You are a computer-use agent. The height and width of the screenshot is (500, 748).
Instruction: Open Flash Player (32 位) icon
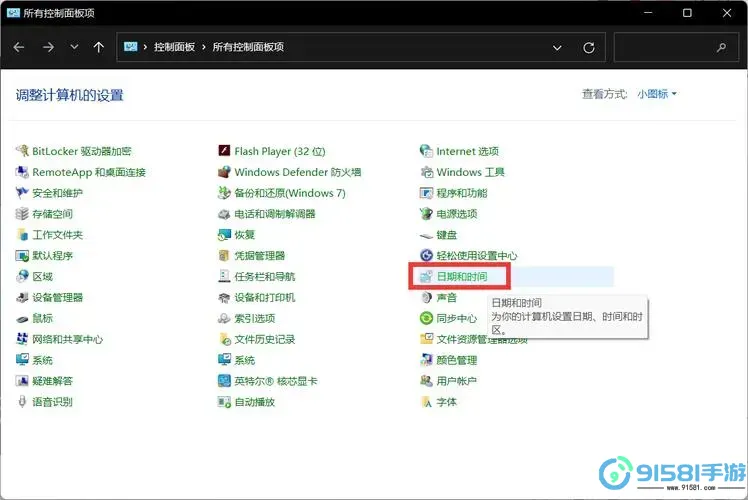pyautogui.click(x=225, y=151)
